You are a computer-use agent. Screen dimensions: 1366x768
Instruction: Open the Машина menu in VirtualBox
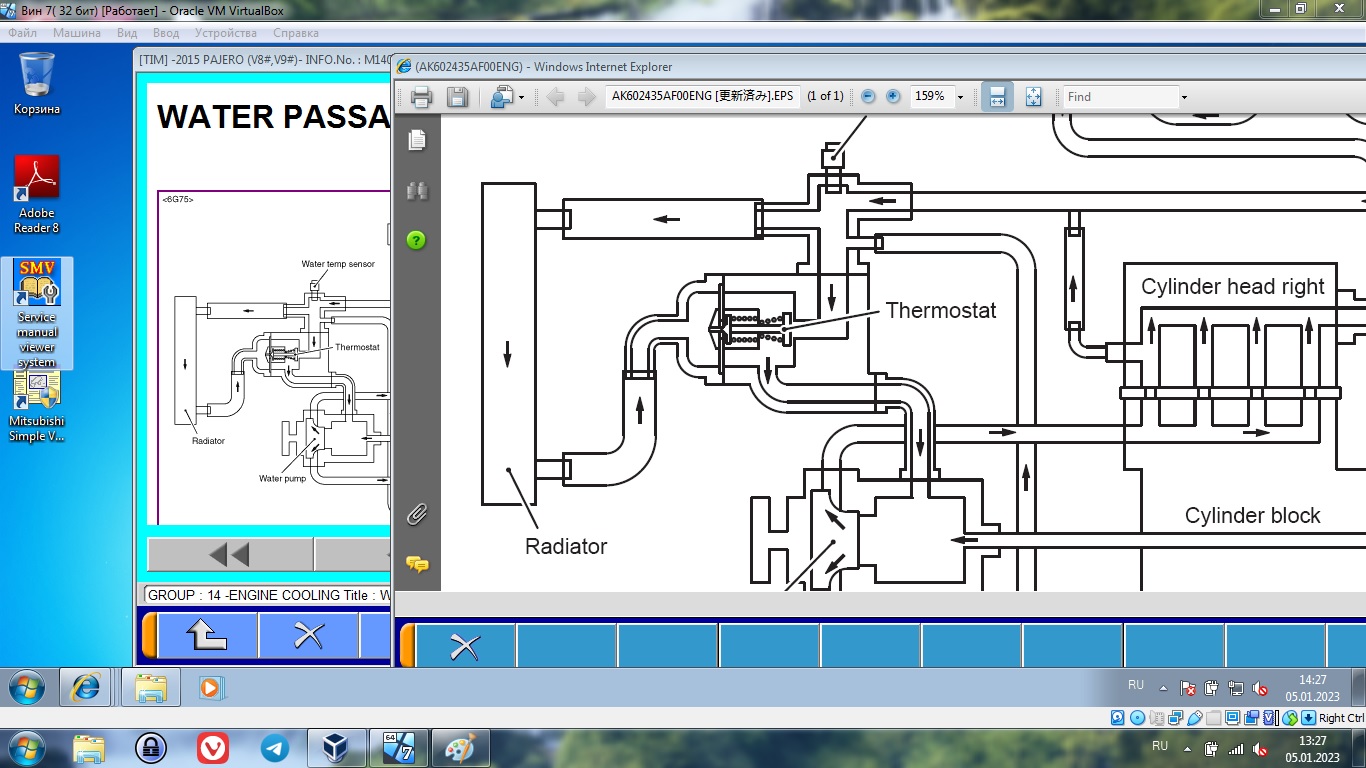pos(77,33)
